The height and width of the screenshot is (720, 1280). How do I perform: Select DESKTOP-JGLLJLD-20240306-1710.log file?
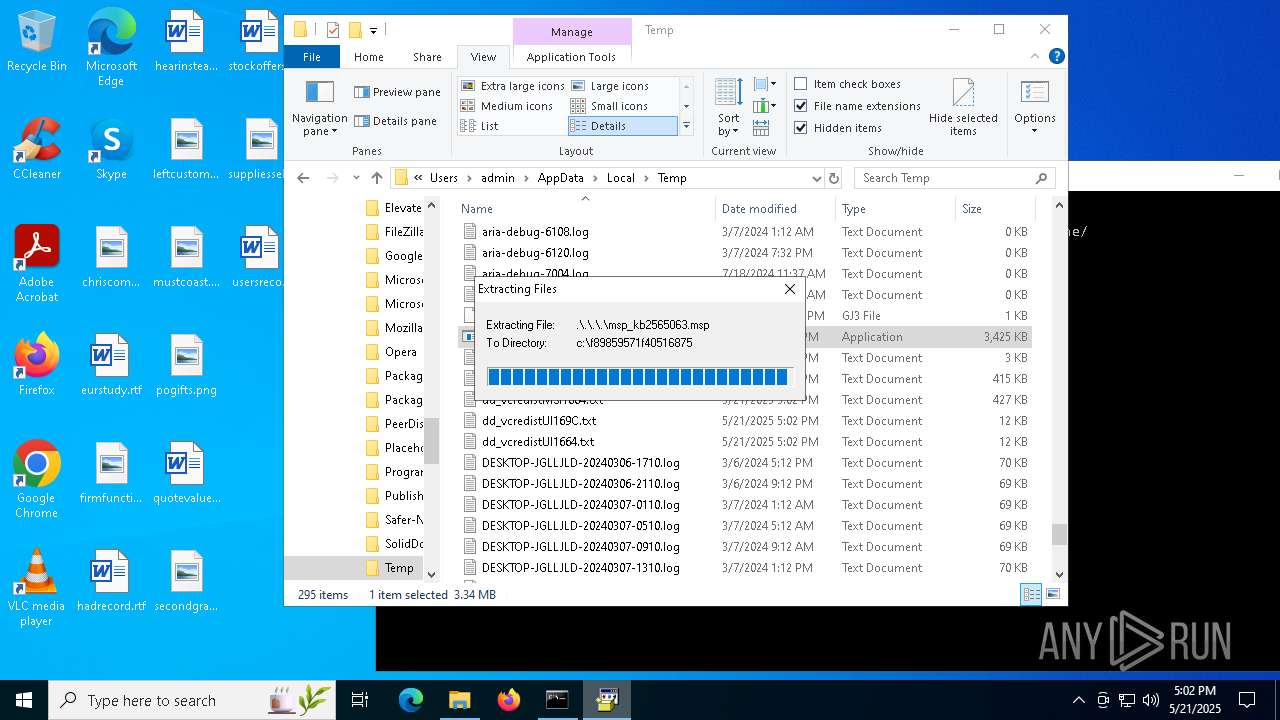[x=580, y=463]
